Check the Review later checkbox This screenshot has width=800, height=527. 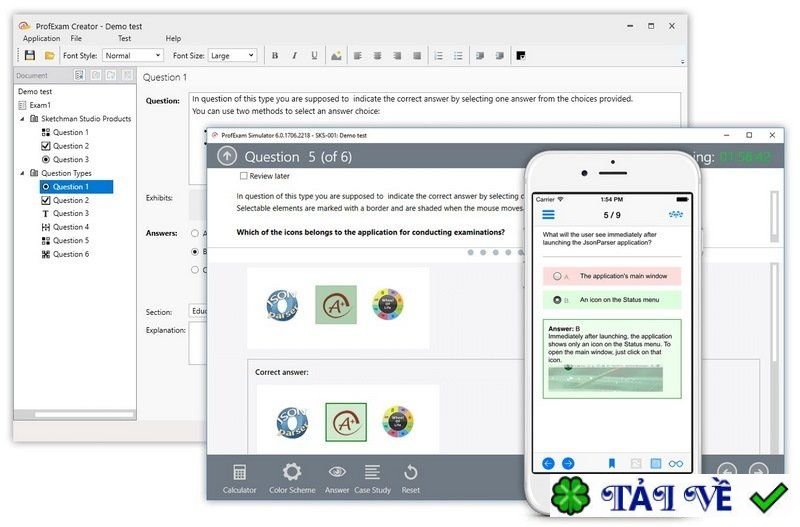click(x=243, y=176)
